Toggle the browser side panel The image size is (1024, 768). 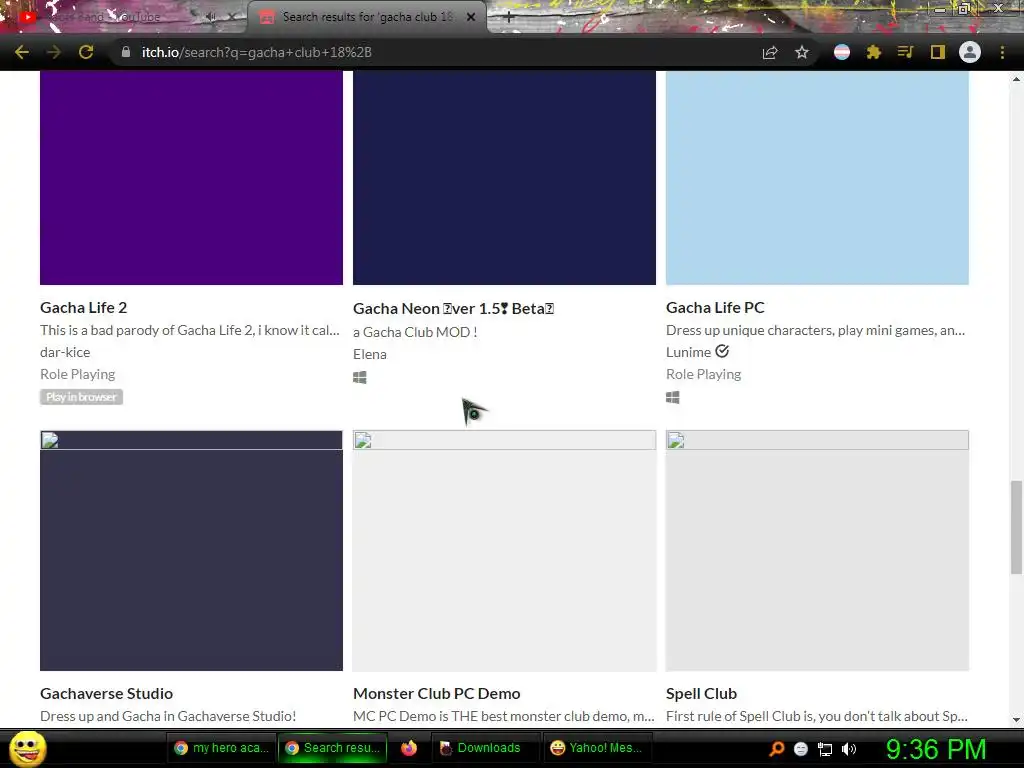[x=938, y=52]
